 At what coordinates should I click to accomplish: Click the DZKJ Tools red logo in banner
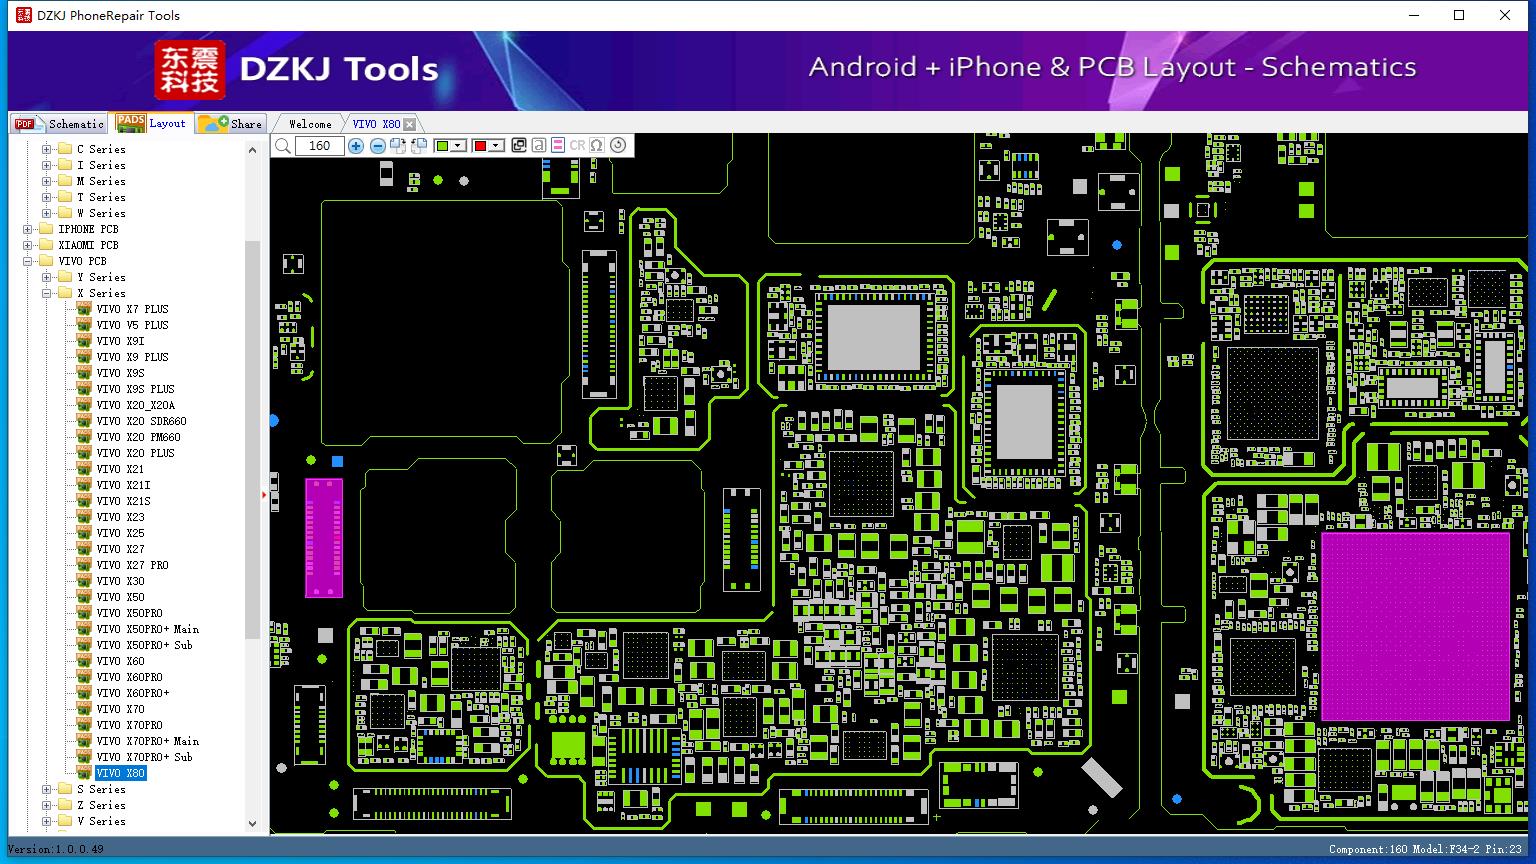(x=189, y=70)
